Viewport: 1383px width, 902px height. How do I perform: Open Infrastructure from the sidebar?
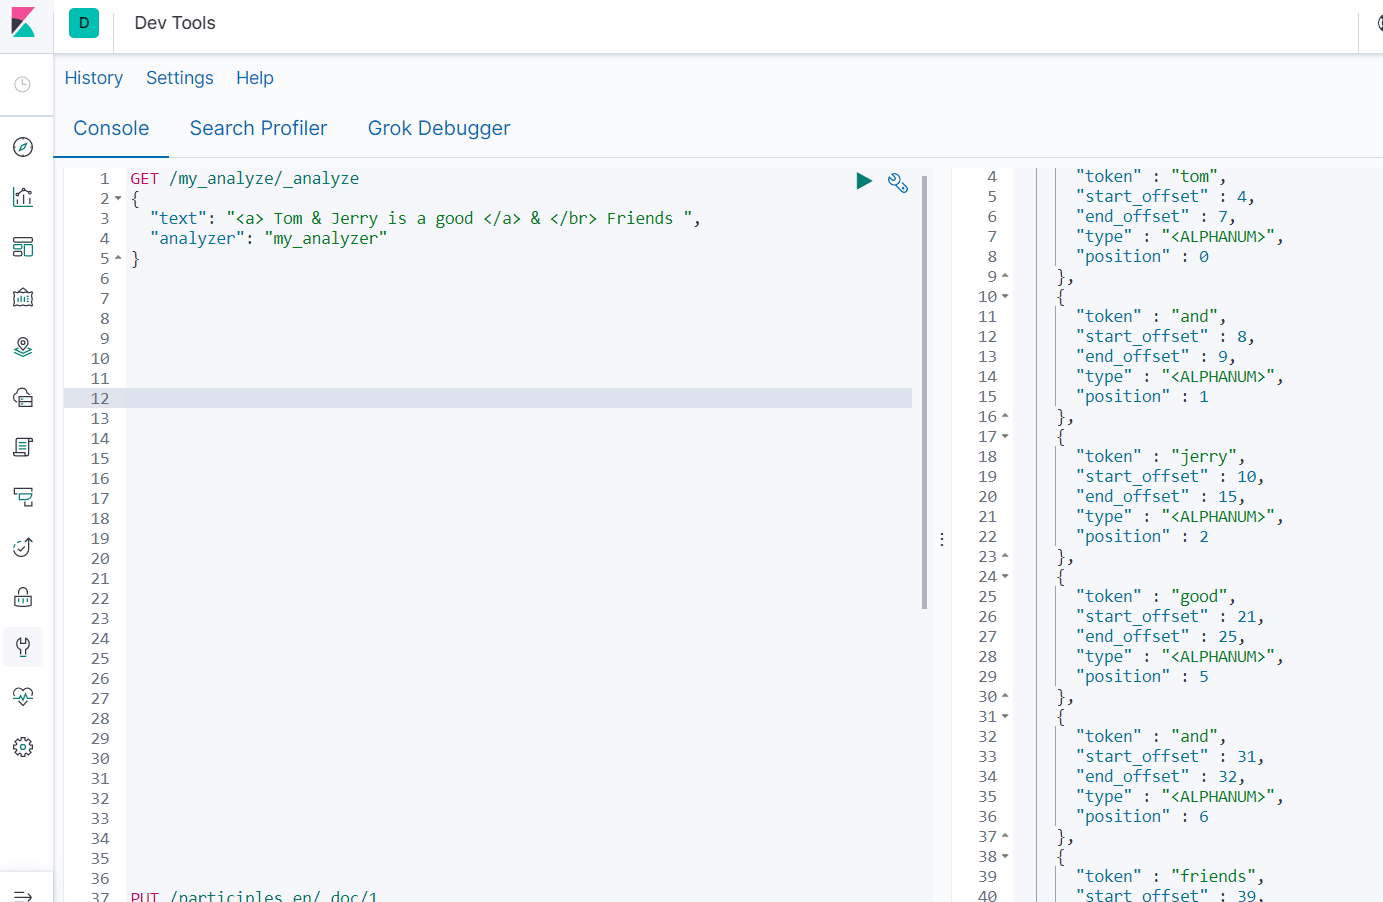click(x=23, y=397)
